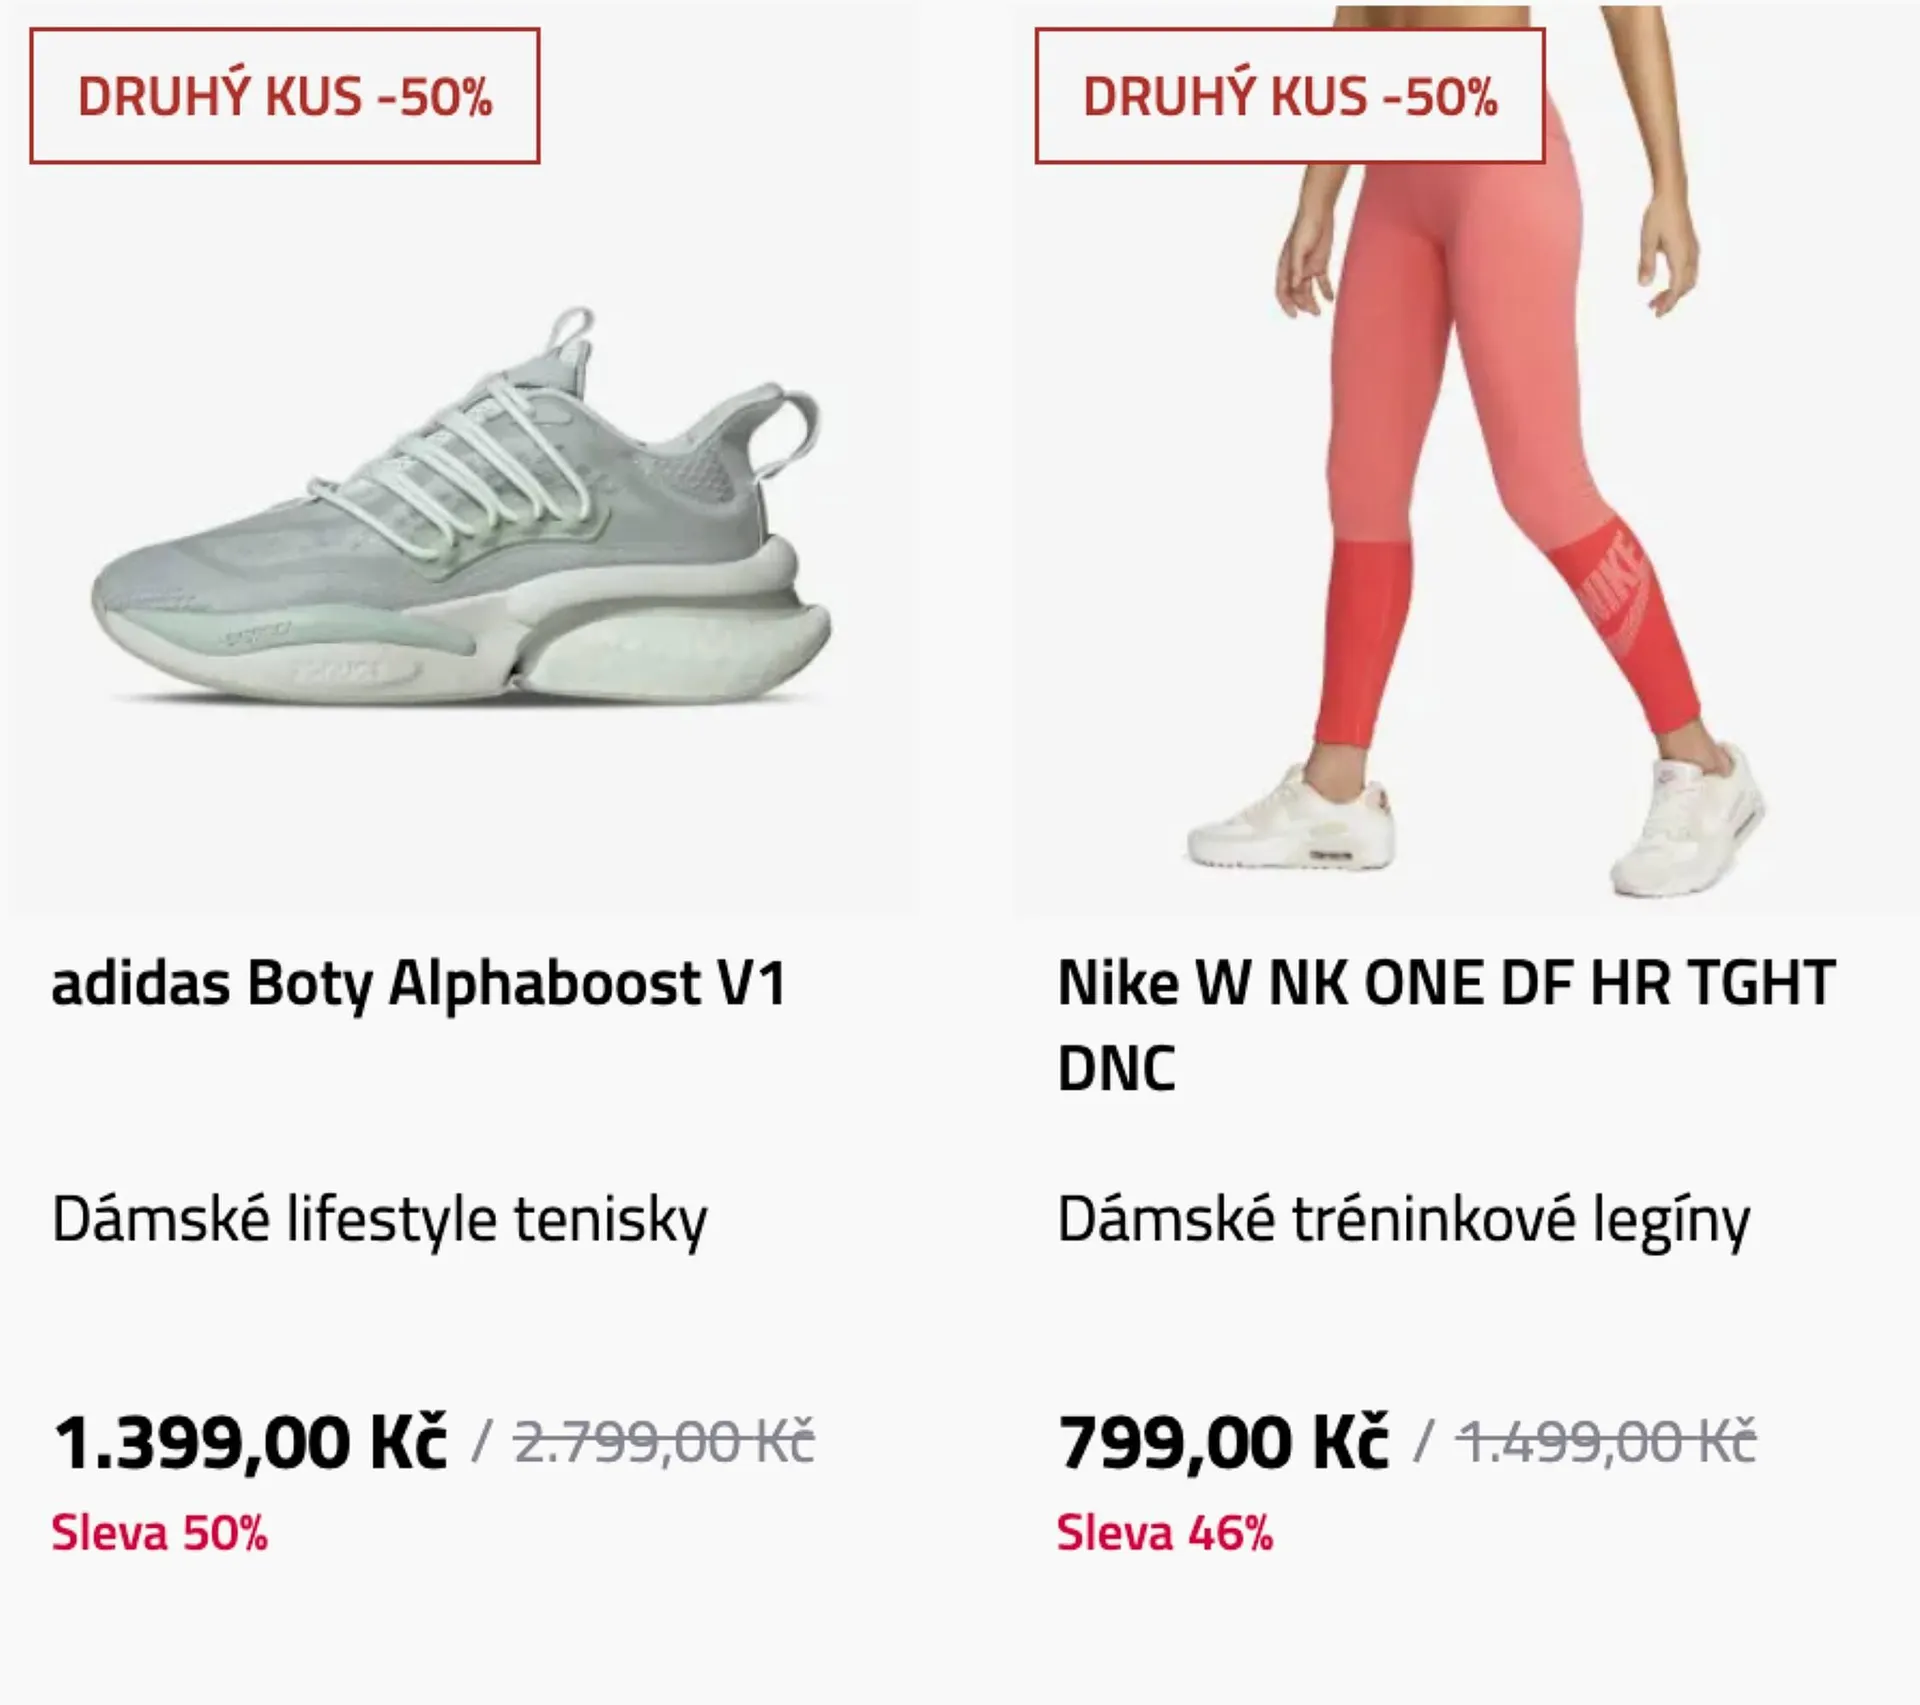Screen dimensions: 1920x1705
Task: Click the crossed-out 2.799,00 Kč price
Action: [x=664, y=1442]
